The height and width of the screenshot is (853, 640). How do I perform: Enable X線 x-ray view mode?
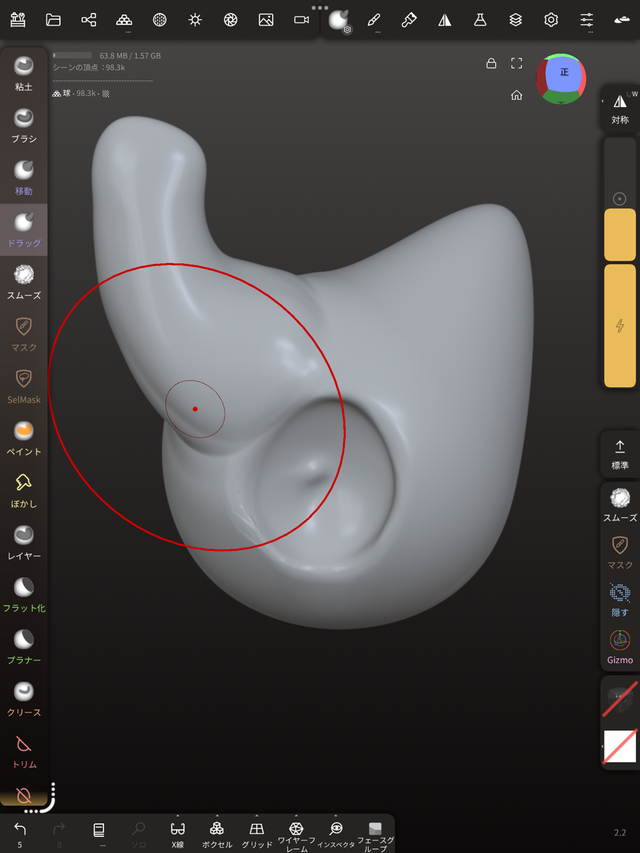point(177,833)
